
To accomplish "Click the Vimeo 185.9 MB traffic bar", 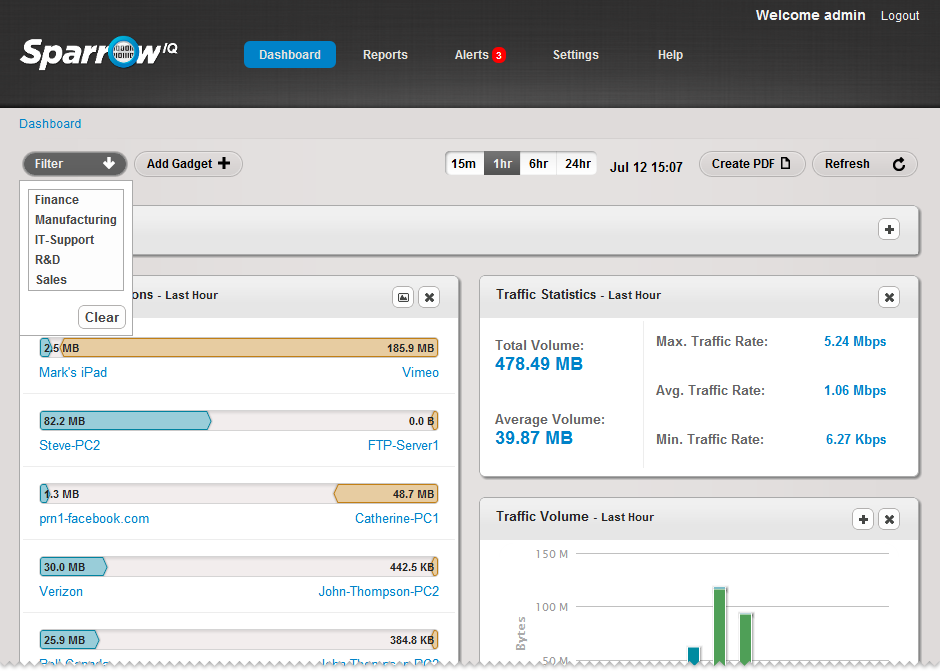I will tap(250, 348).
